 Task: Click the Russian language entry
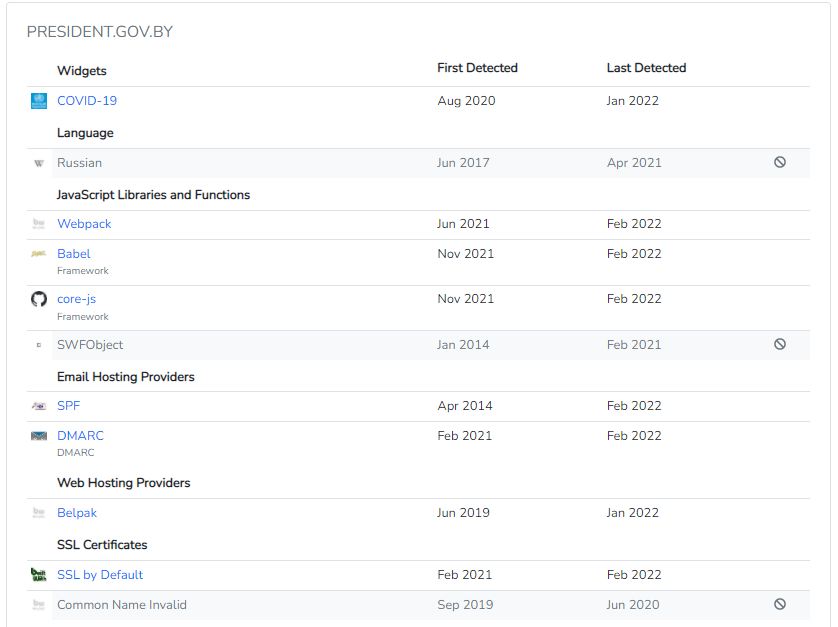[79, 162]
